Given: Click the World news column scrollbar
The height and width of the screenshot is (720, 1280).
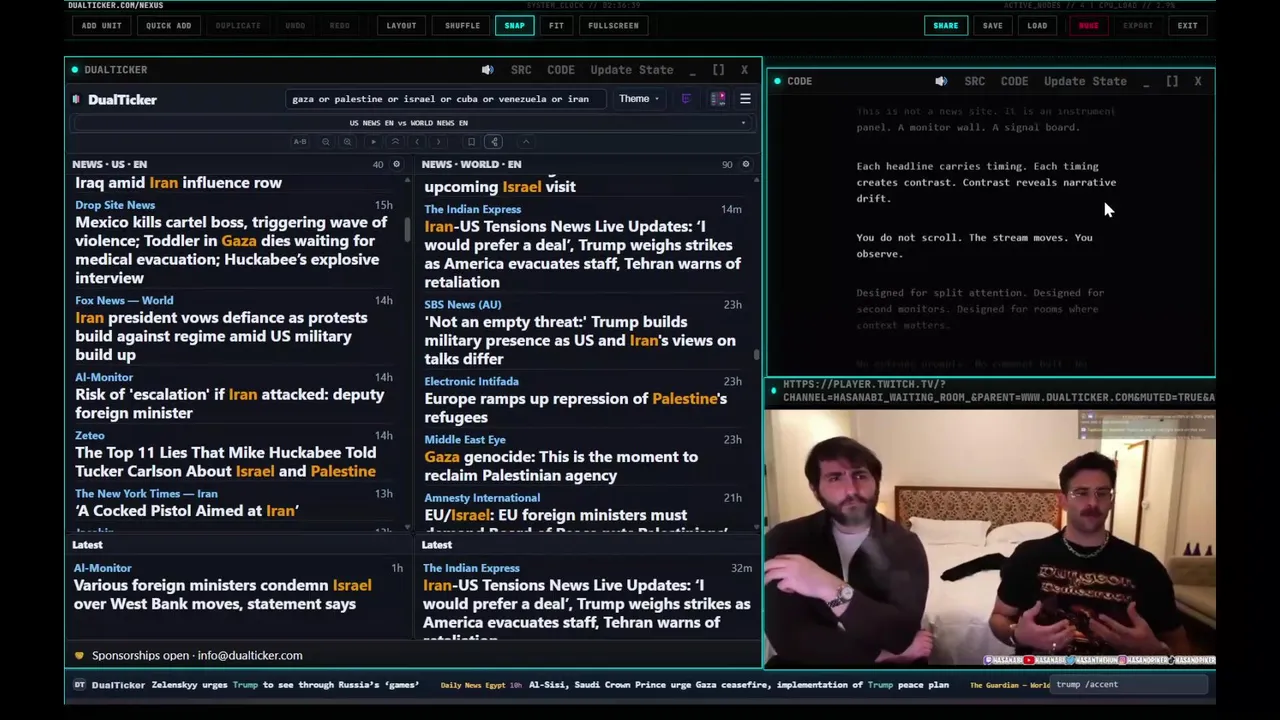Looking at the screenshot, I should pos(757,354).
